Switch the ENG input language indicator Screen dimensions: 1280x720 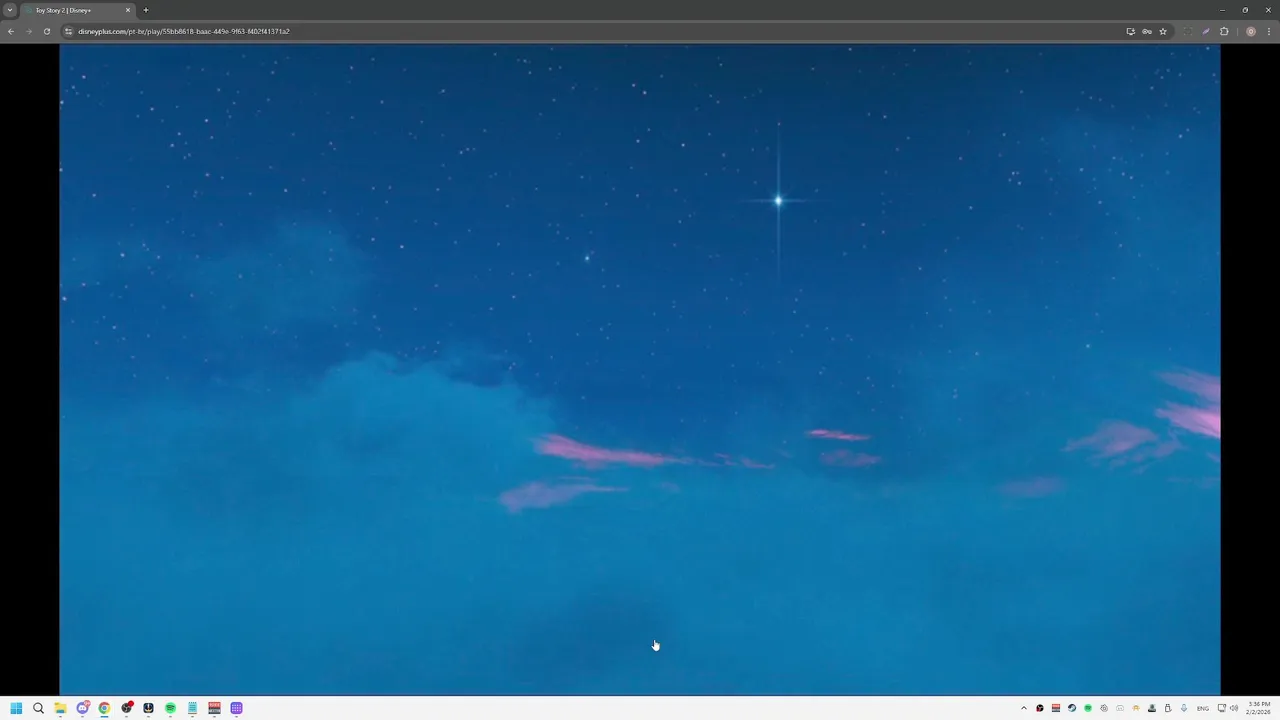coord(1203,708)
